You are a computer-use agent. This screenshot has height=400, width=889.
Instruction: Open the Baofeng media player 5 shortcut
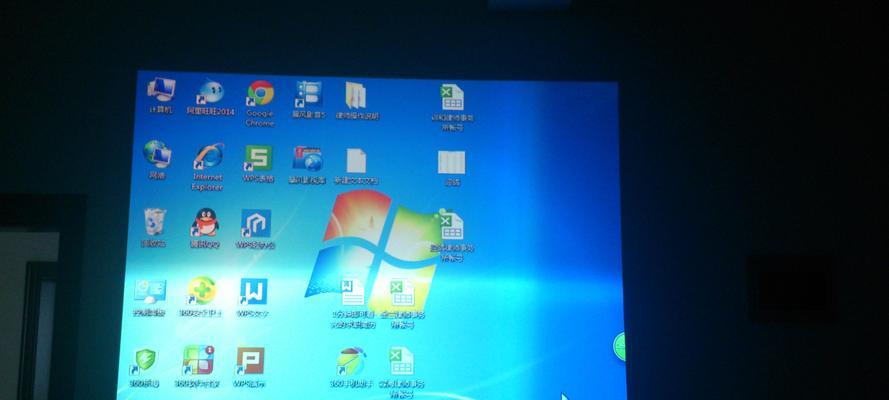tap(309, 100)
